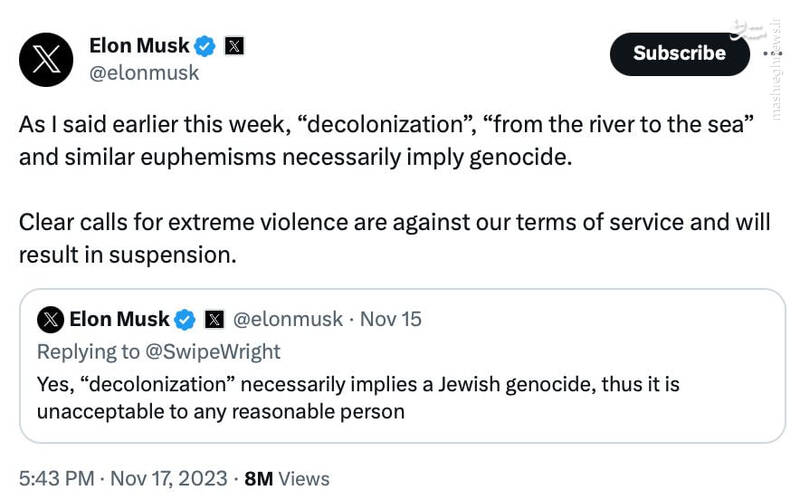Open the Elon Musk display name in header
This screenshot has width=800, height=500.
pos(139,45)
